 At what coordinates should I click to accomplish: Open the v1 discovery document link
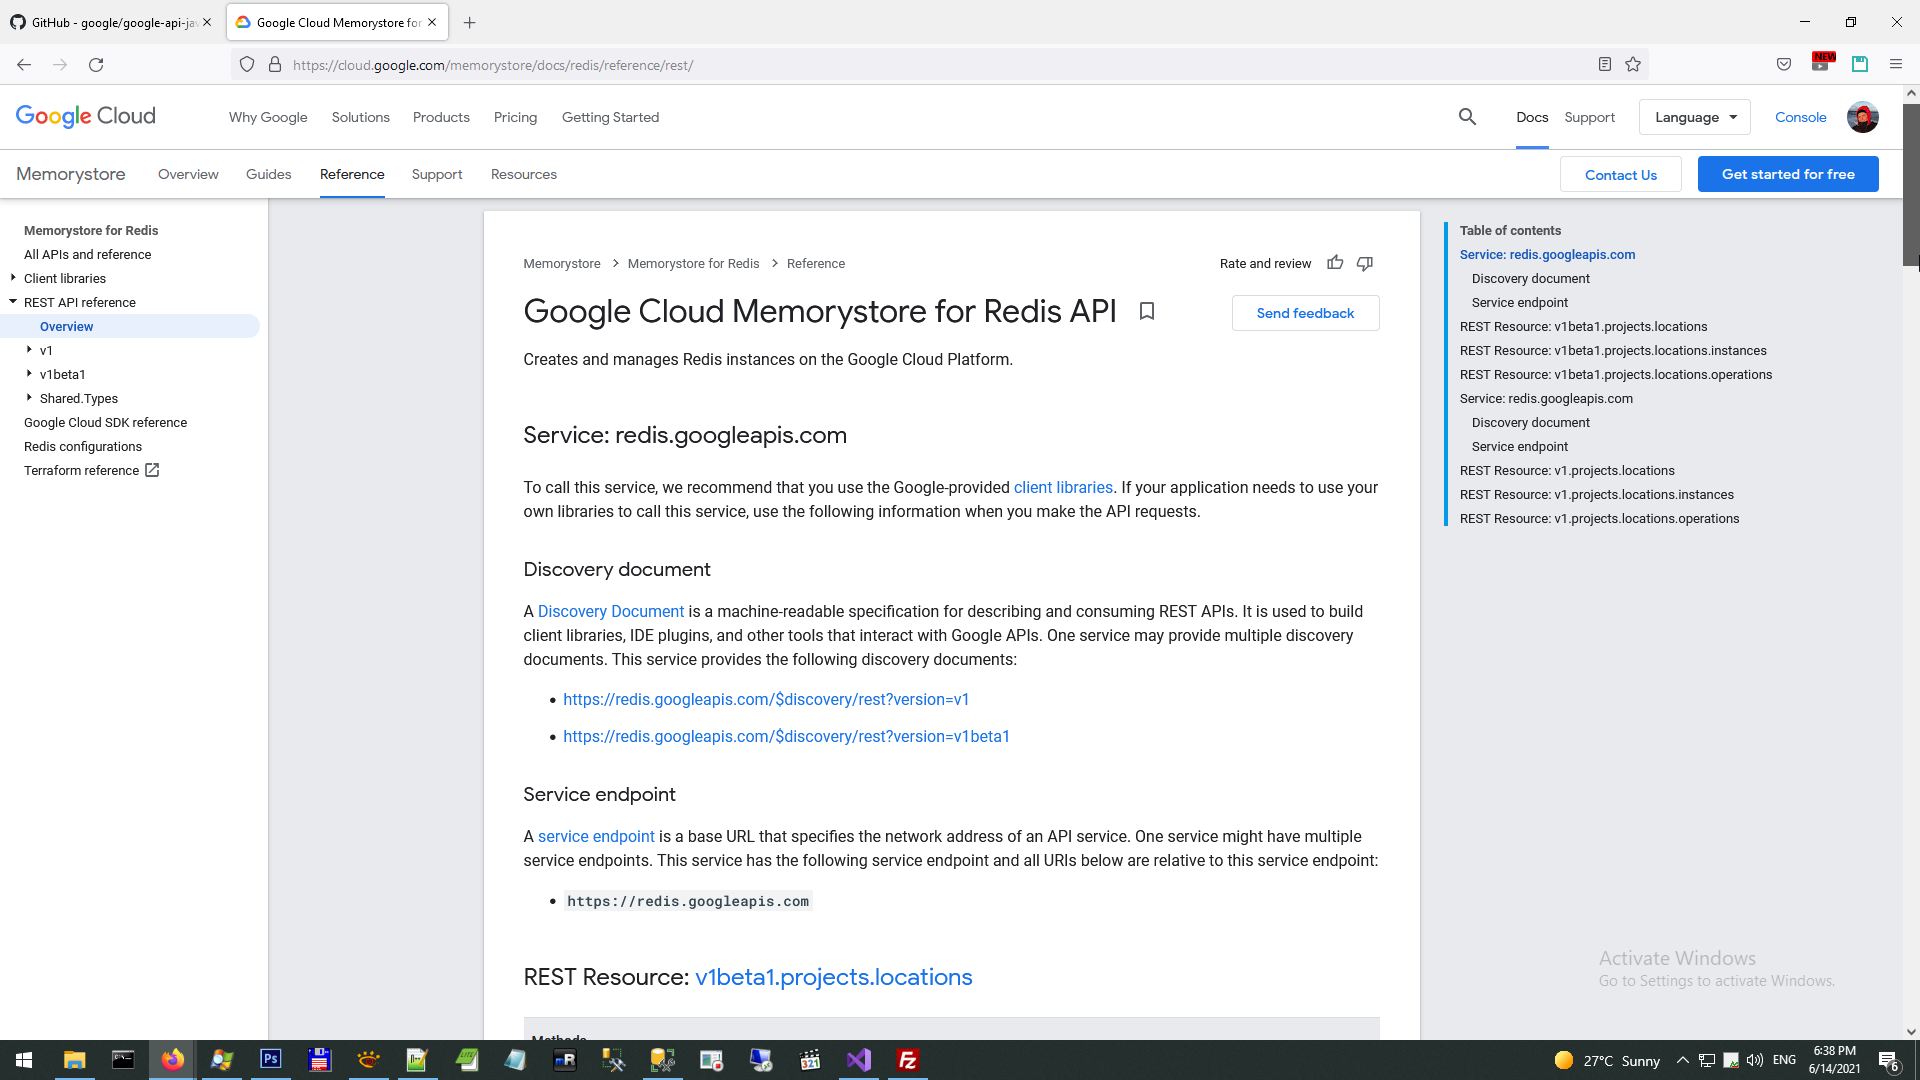coord(766,699)
